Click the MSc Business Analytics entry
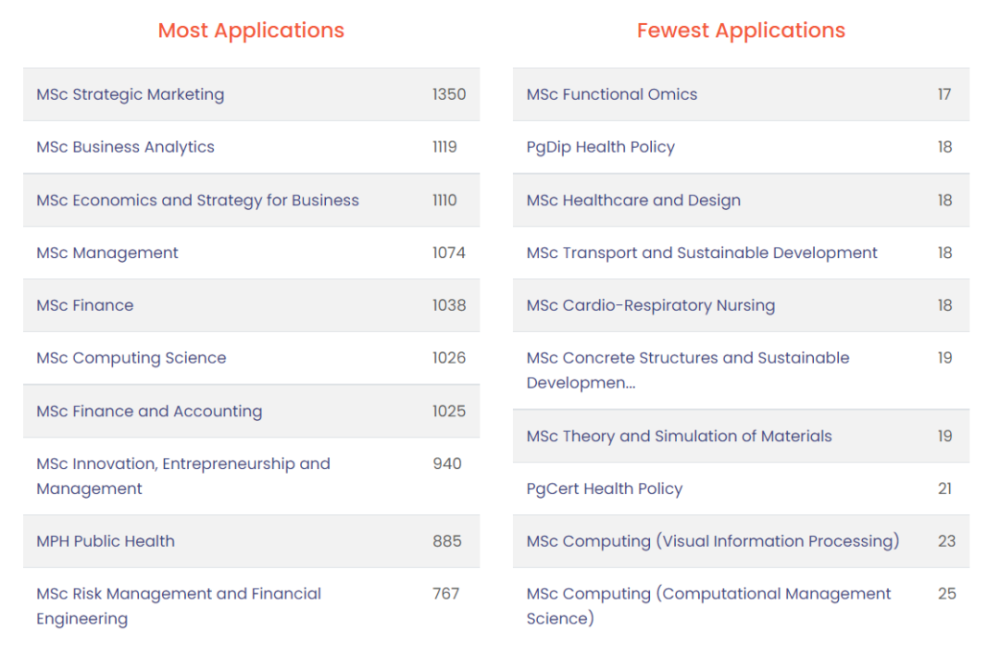1000x656 pixels. (x=251, y=147)
